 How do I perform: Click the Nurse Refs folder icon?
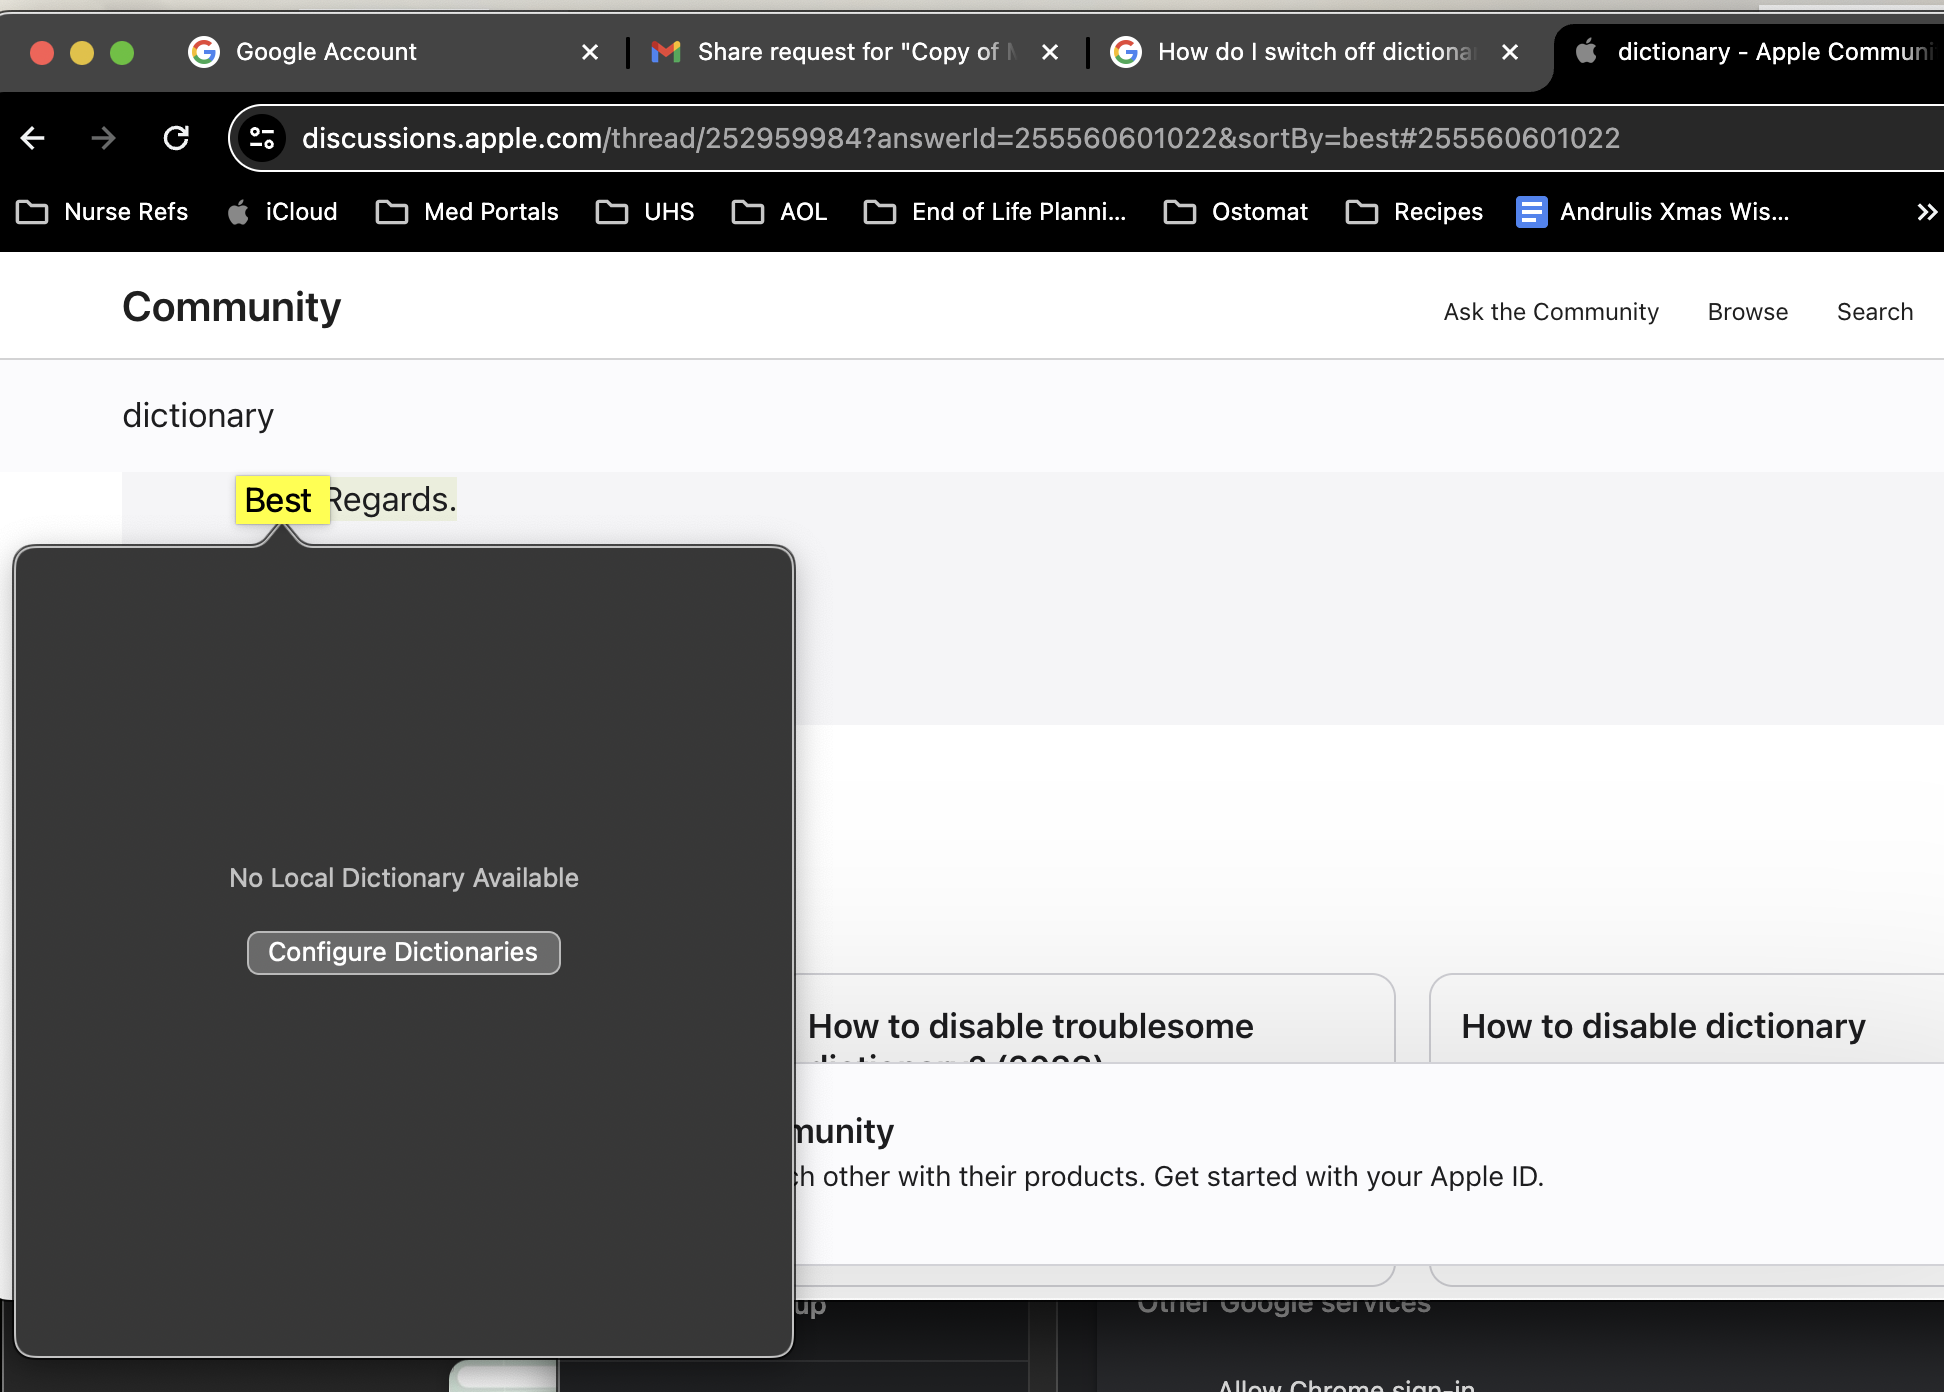31,211
